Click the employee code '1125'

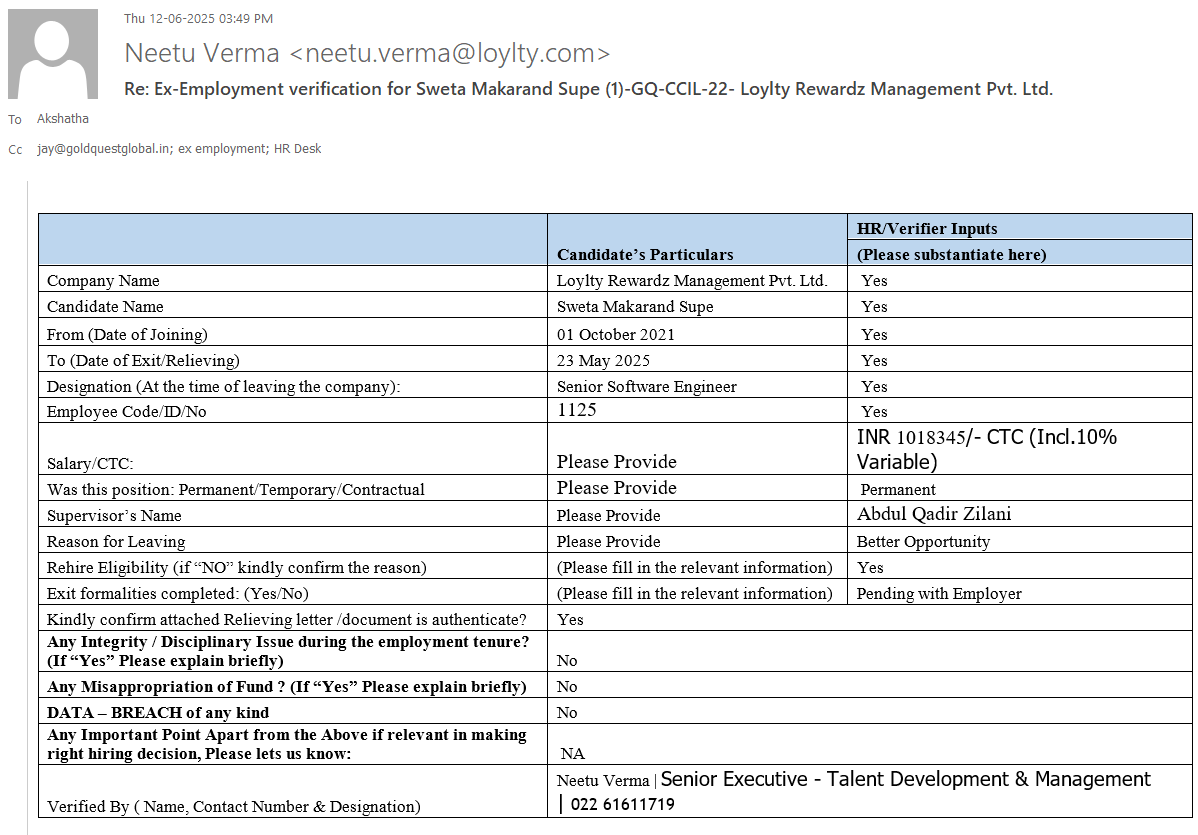pos(577,410)
